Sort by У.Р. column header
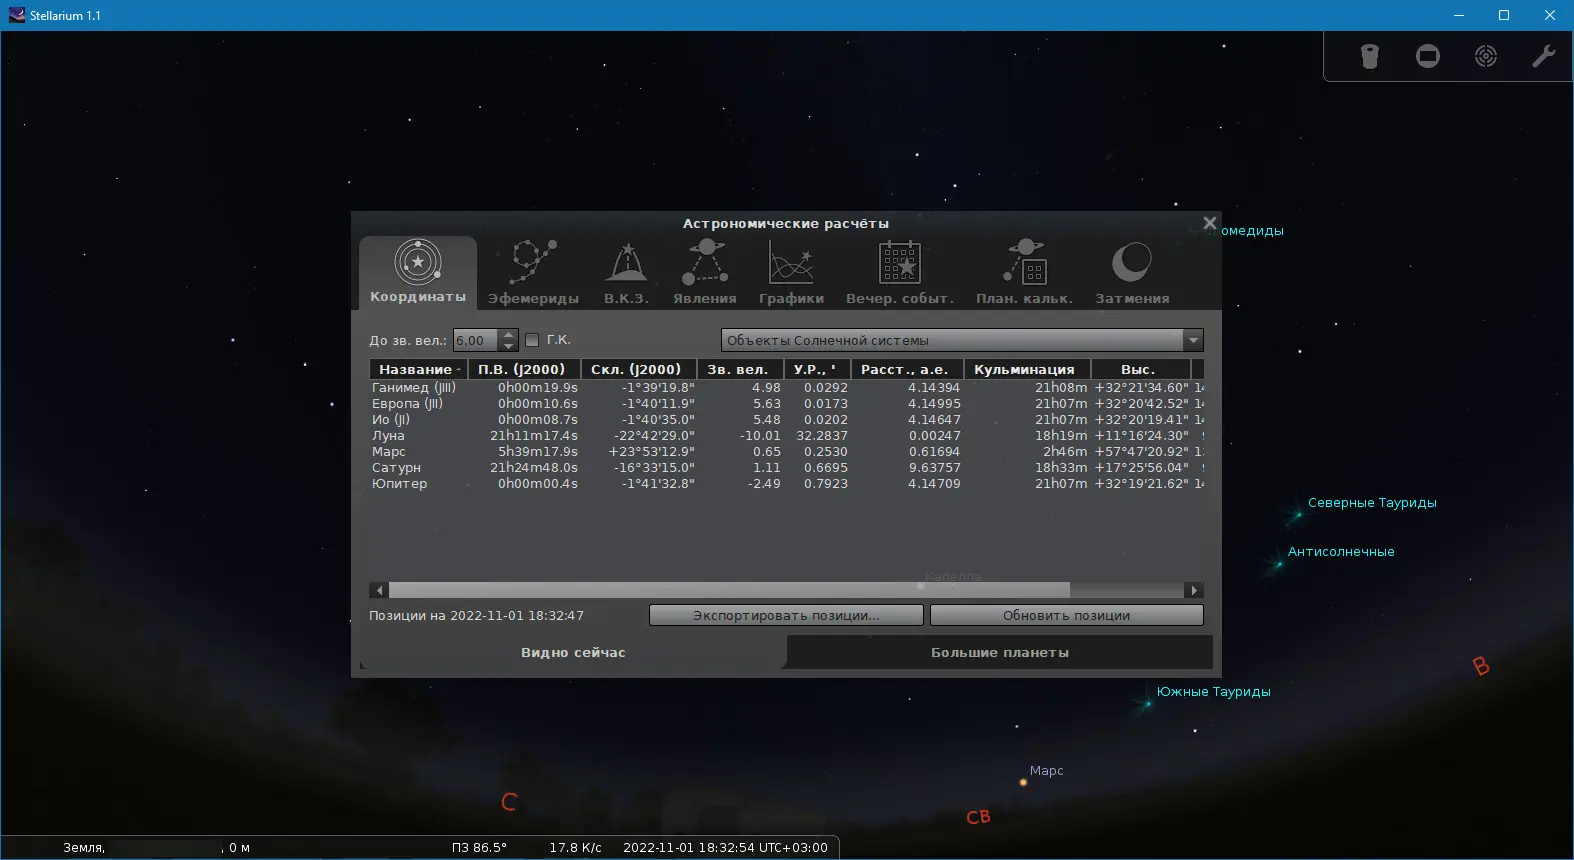 pyautogui.click(x=817, y=369)
